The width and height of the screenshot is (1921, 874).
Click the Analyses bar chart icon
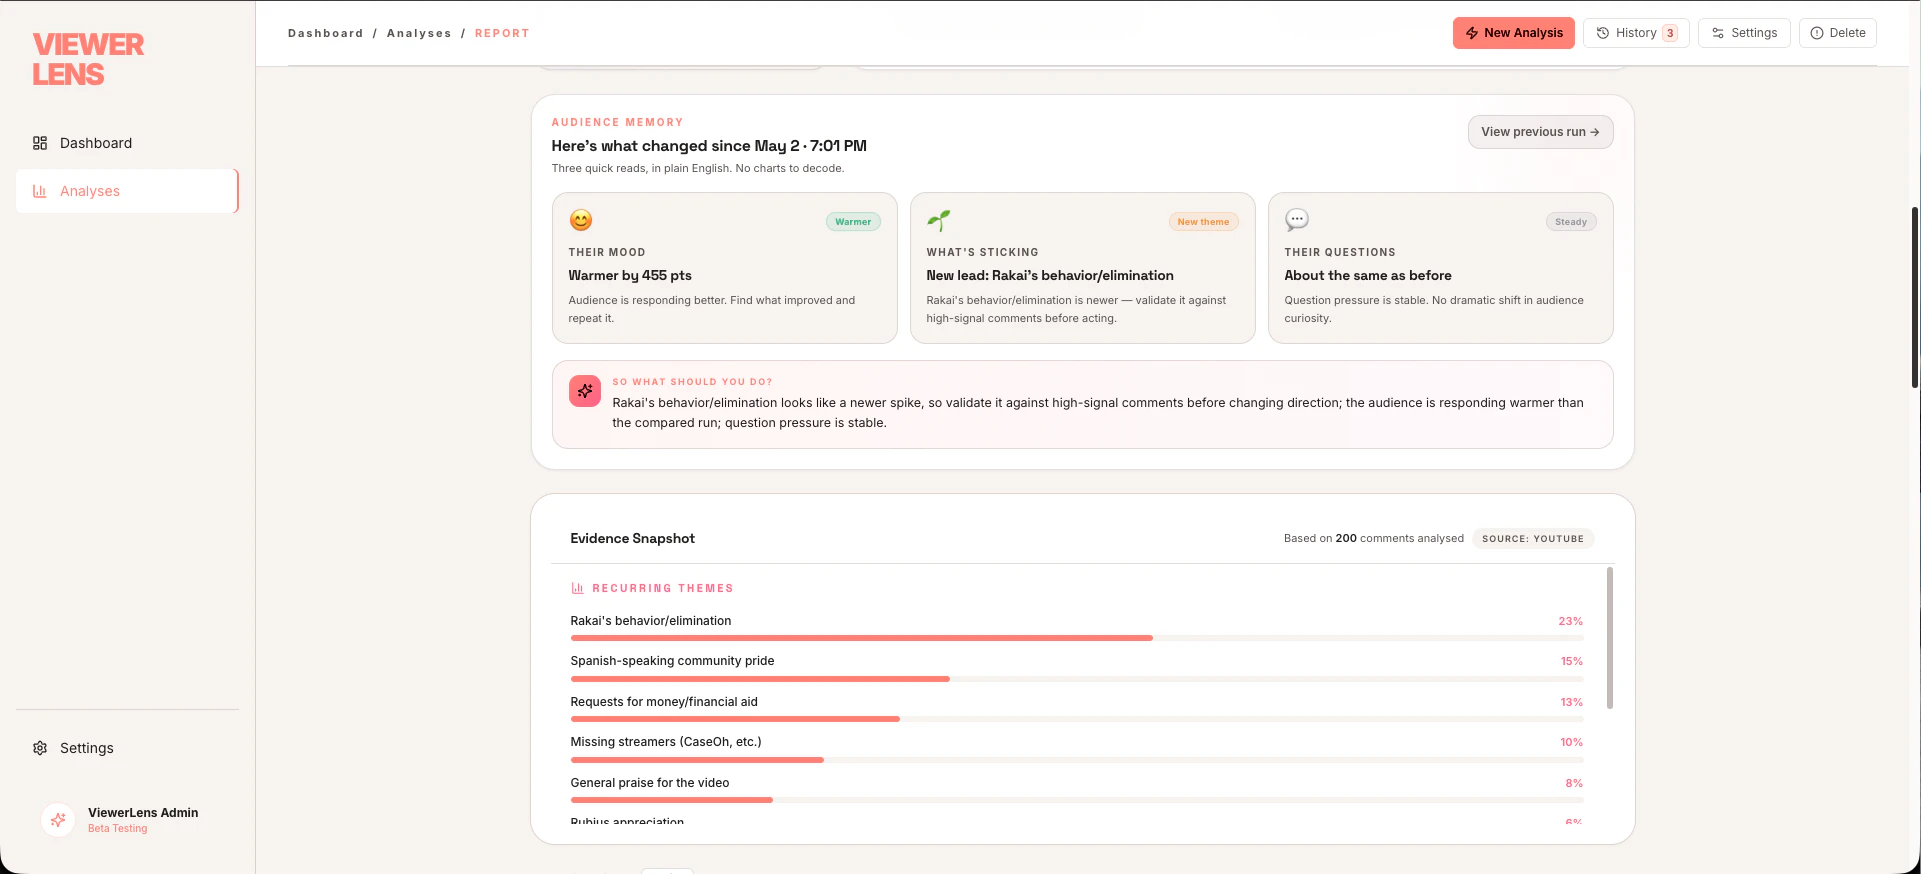pyautogui.click(x=40, y=191)
